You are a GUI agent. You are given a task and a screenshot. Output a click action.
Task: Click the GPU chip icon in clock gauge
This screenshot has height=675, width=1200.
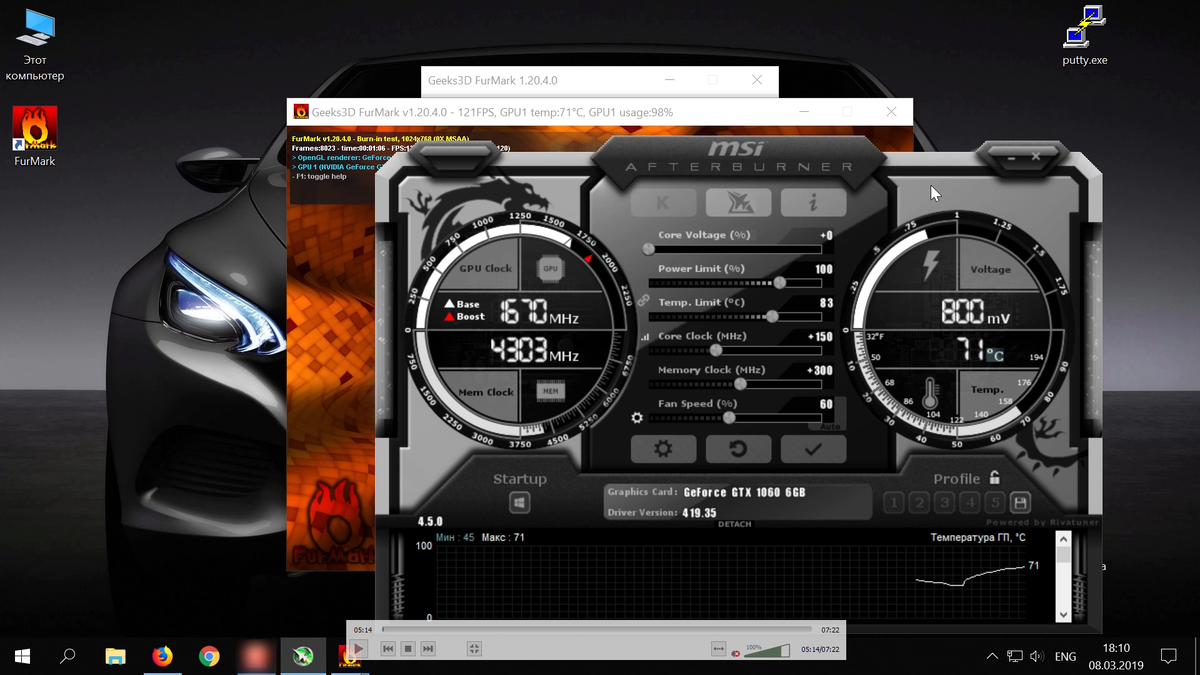[x=550, y=268]
